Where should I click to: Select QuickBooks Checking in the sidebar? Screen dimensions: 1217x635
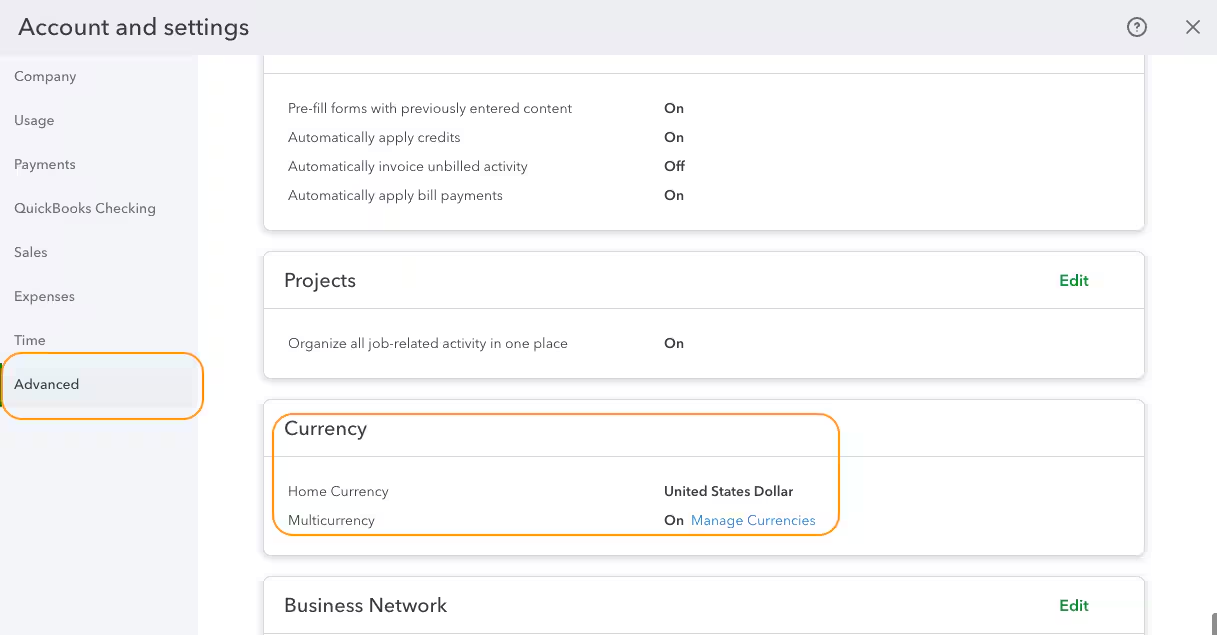(85, 209)
